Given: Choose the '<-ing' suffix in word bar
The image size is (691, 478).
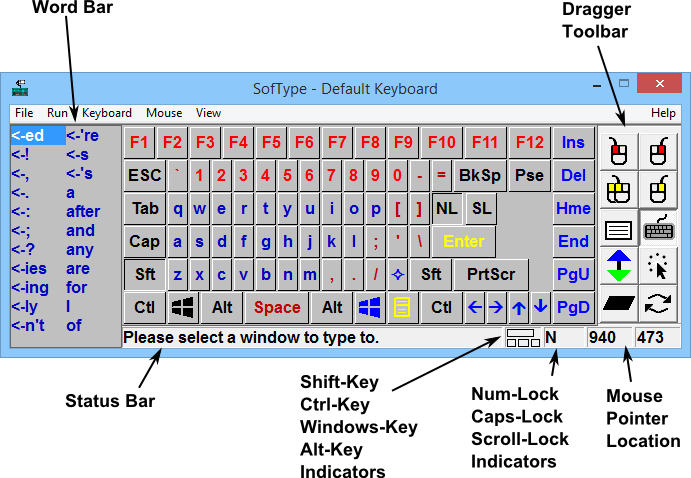Looking at the screenshot, I should click(30, 288).
